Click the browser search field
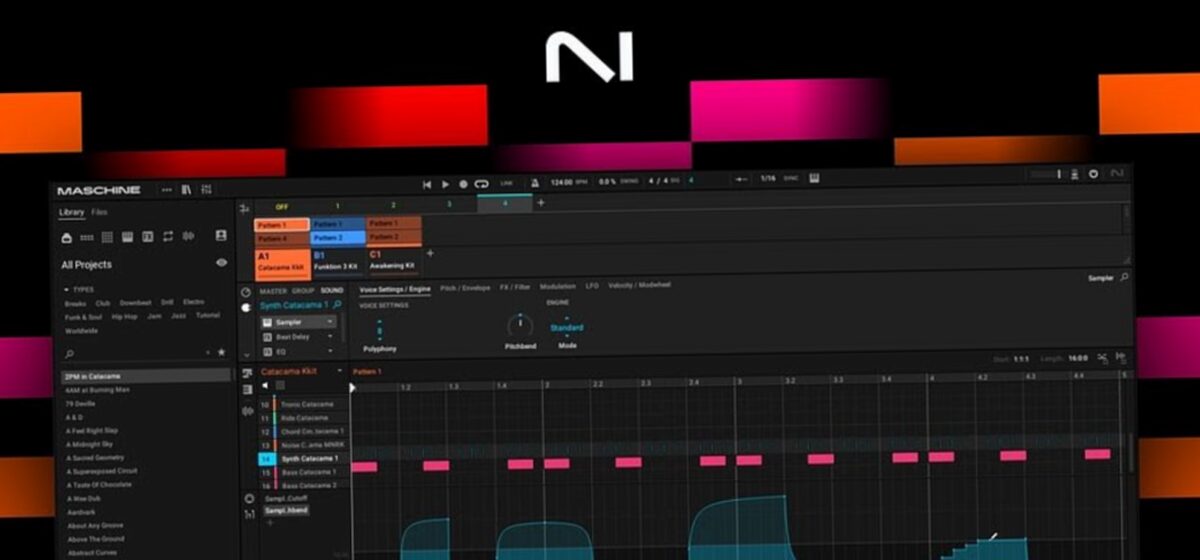This screenshot has width=1200, height=560. 135,354
